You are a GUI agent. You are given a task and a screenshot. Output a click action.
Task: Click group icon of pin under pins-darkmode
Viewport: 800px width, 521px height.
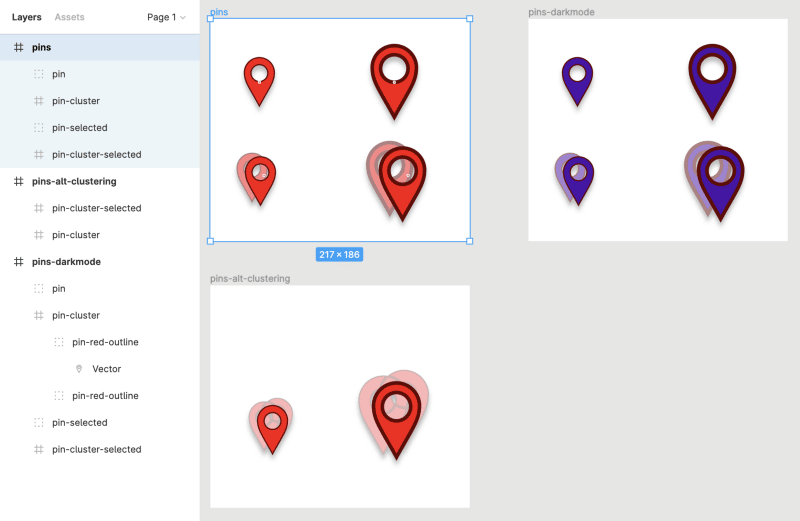pos(39,288)
